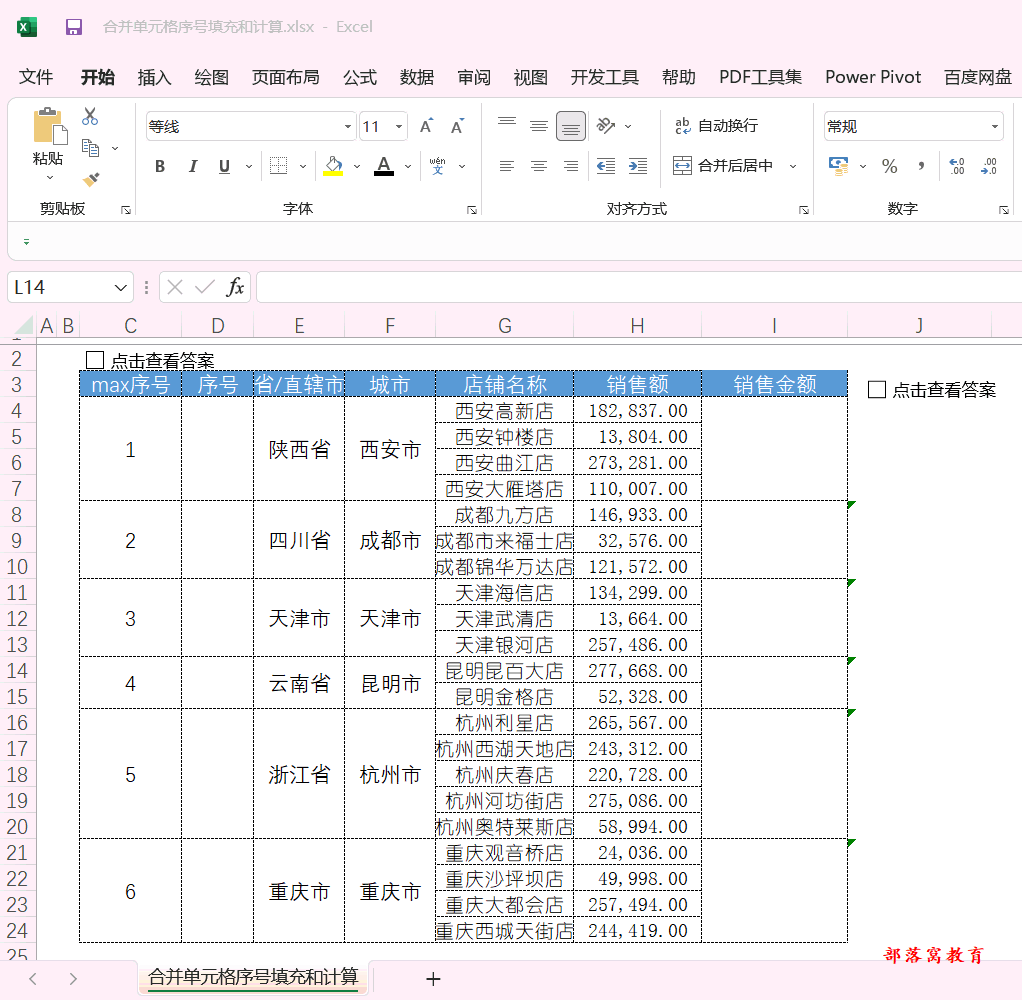Expand the Name Box L14 dropdown

click(121, 287)
